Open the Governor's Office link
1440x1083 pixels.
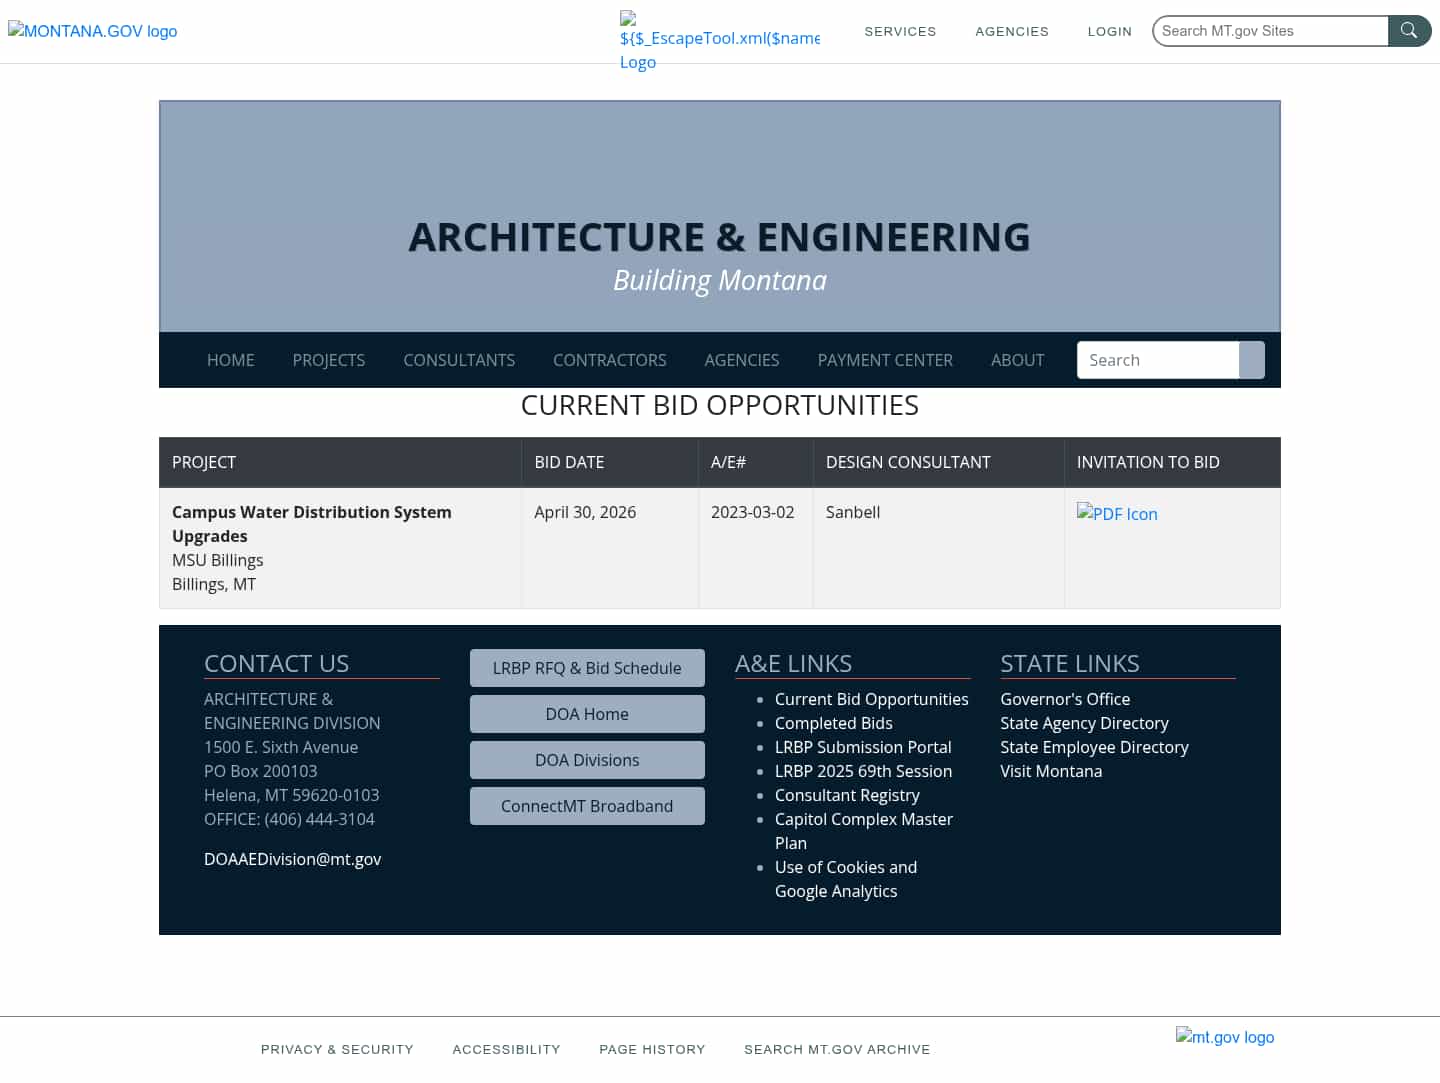[x=1065, y=699]
